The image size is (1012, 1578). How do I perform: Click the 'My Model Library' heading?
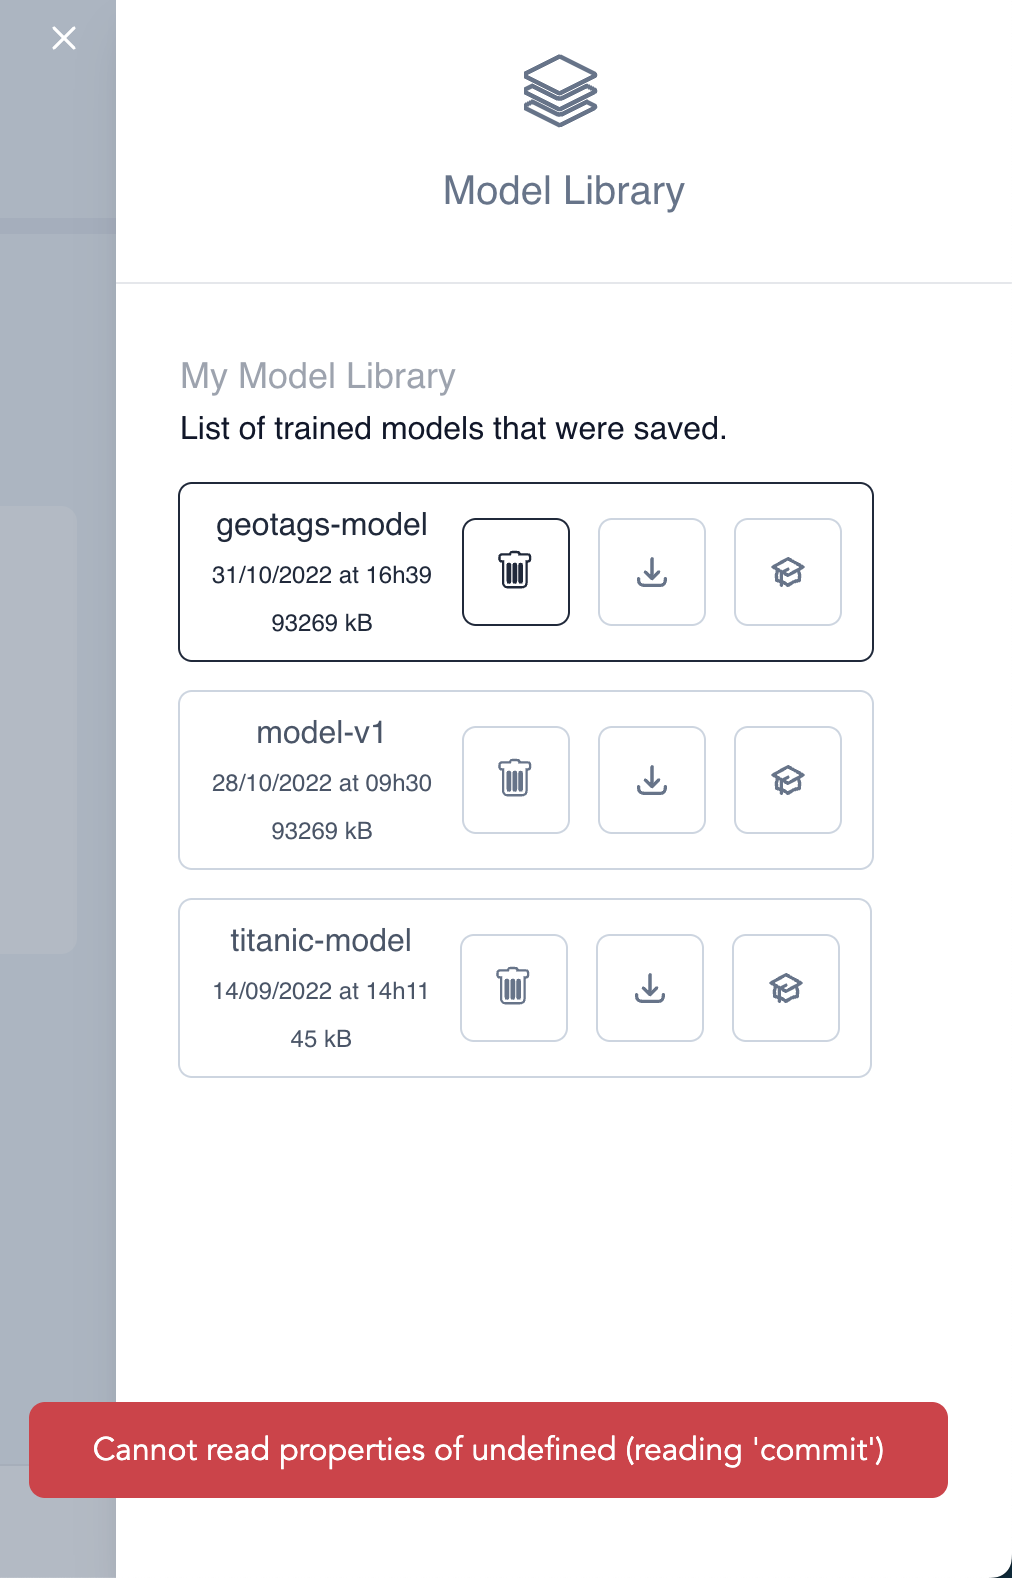tap(317, 376)
